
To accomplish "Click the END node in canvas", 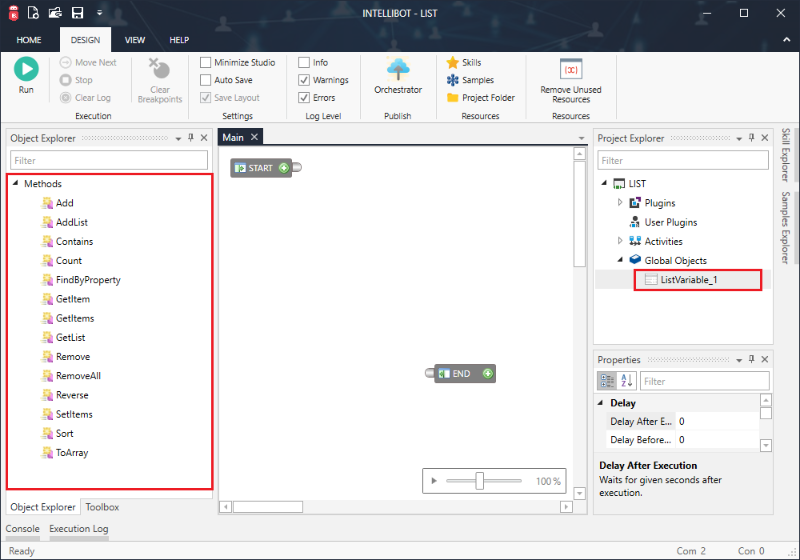I will tap(464, 373).
